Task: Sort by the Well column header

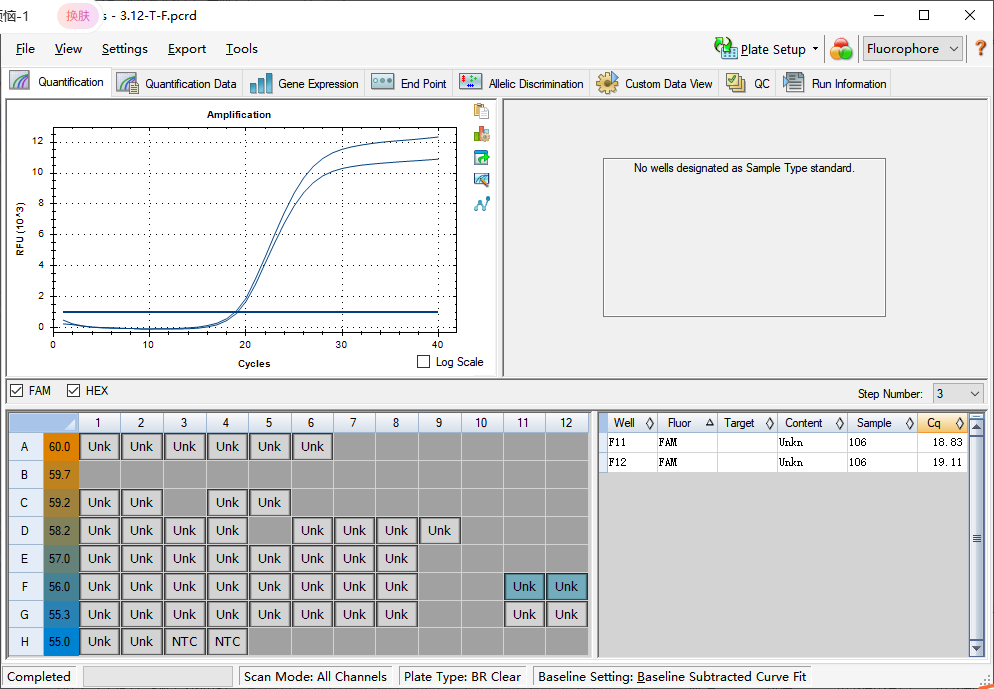Action: pyautogui.click(x=628, y=423)
